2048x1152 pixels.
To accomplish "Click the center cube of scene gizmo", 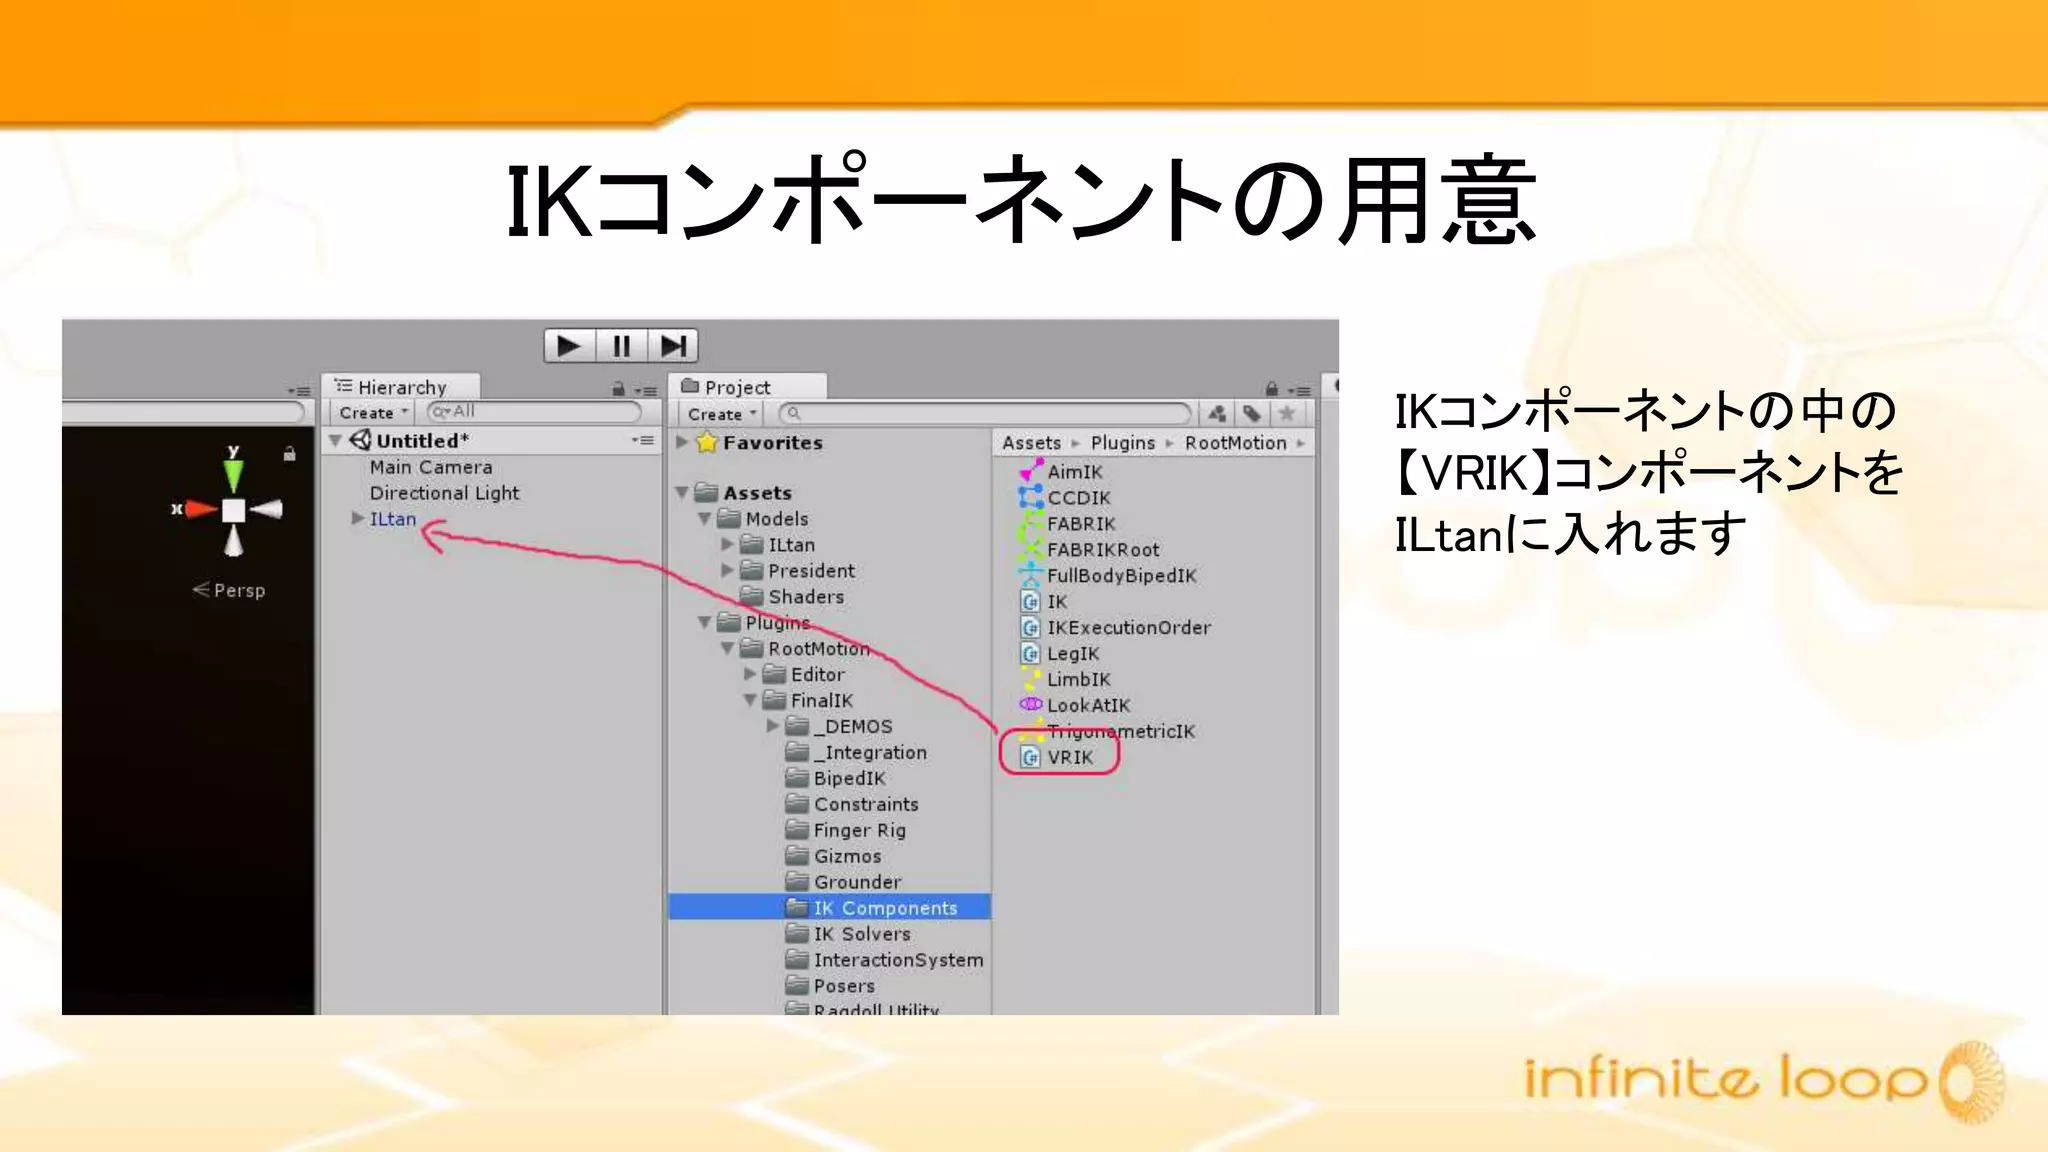I will point(233,510).
